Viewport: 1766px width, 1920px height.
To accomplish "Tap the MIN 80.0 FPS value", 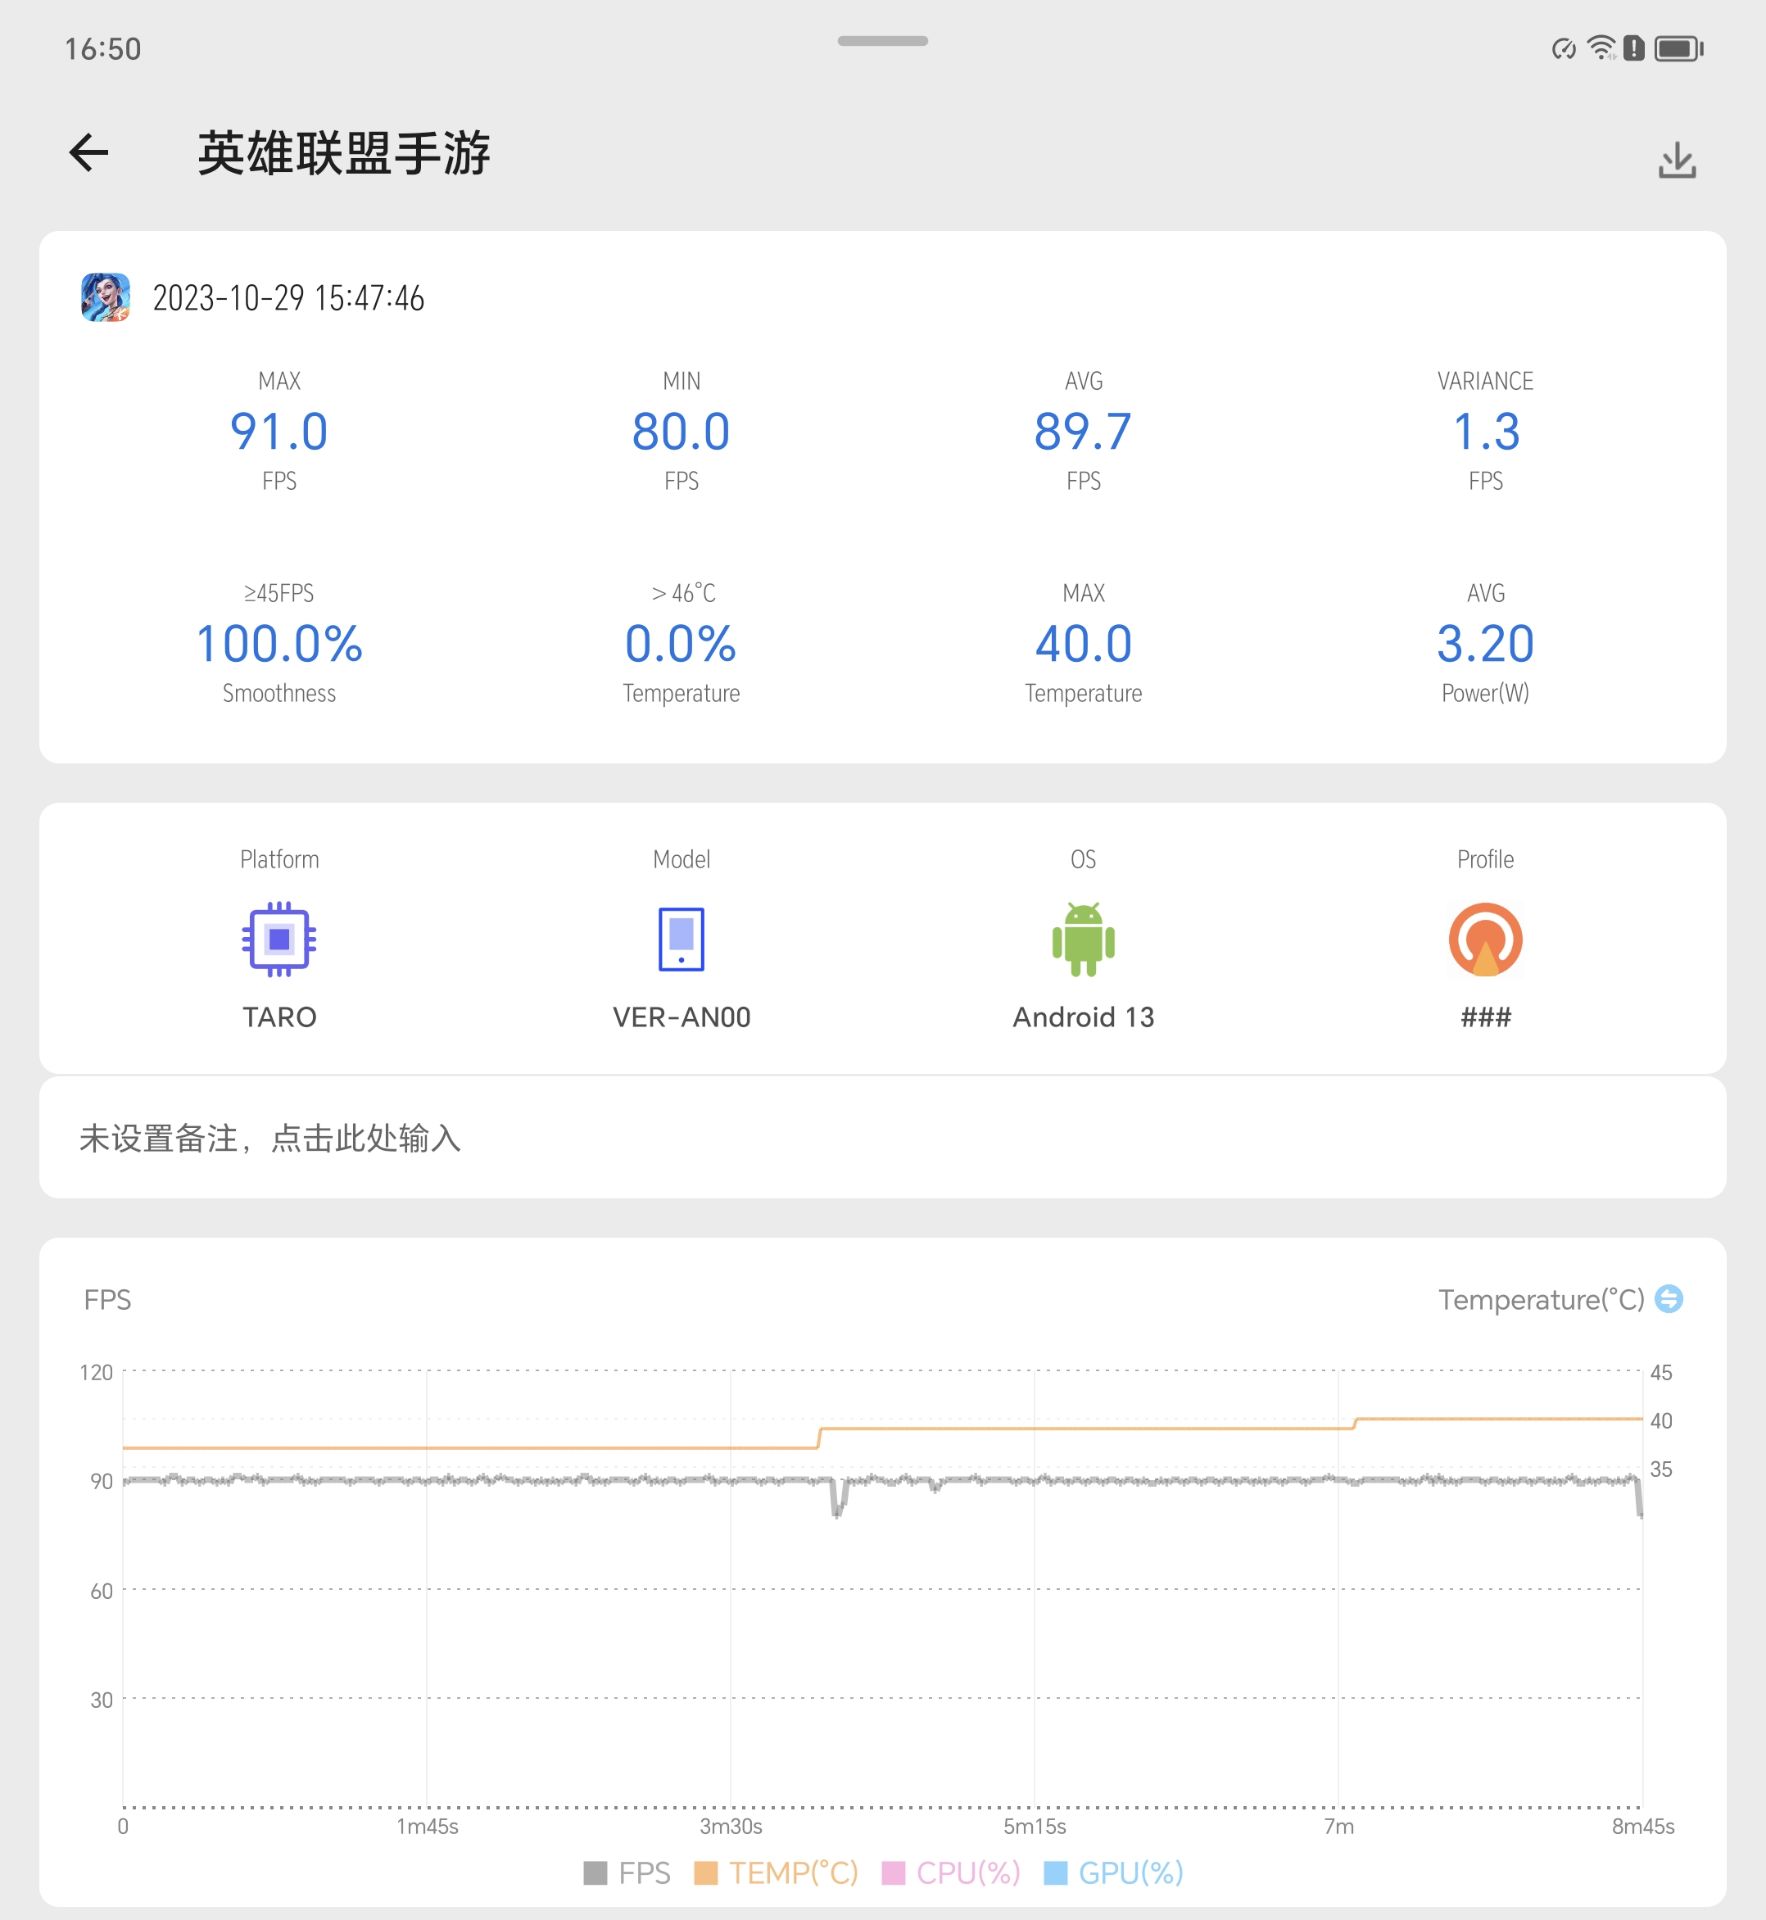I will click(x=681, y=432).
